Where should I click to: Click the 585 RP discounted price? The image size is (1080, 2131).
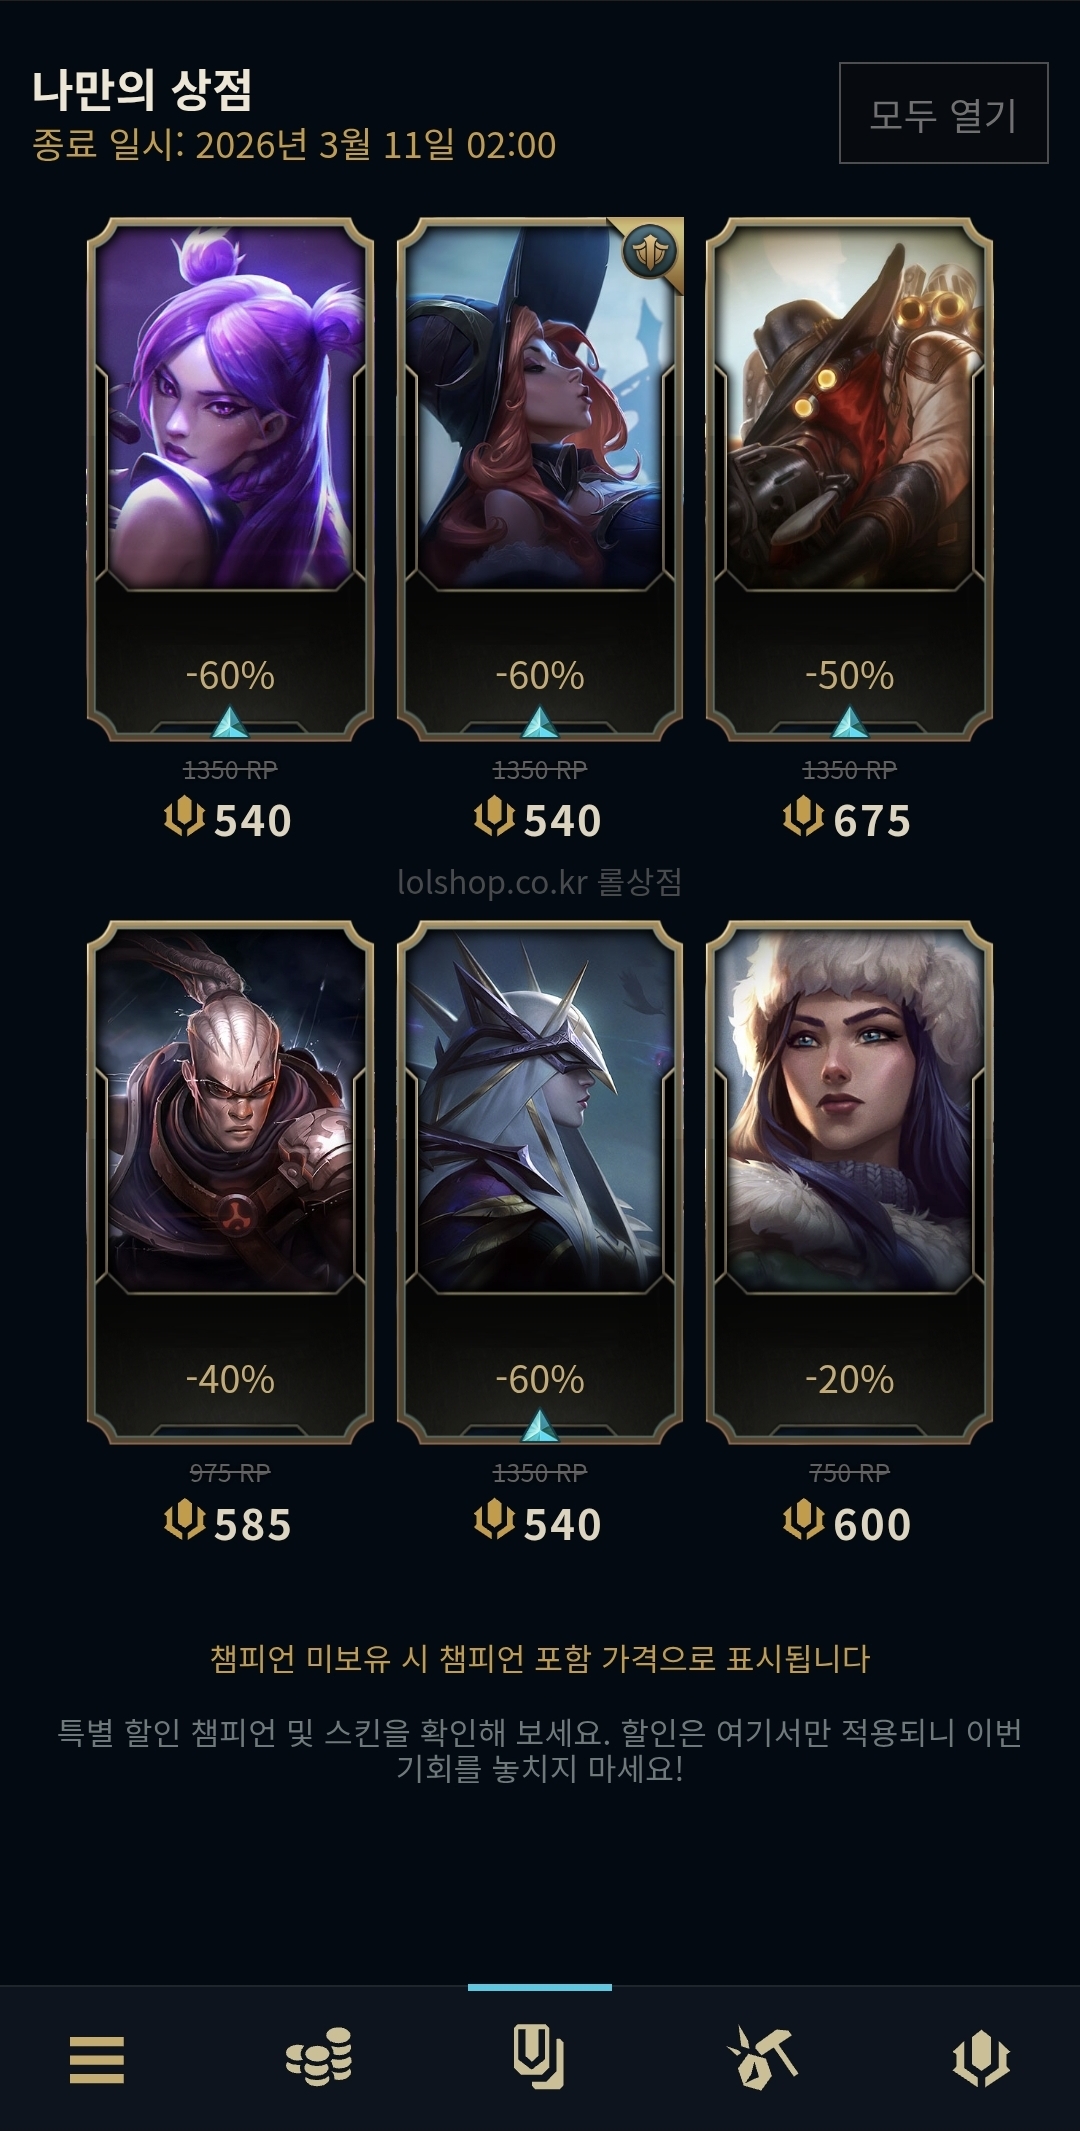[228, 1524]
